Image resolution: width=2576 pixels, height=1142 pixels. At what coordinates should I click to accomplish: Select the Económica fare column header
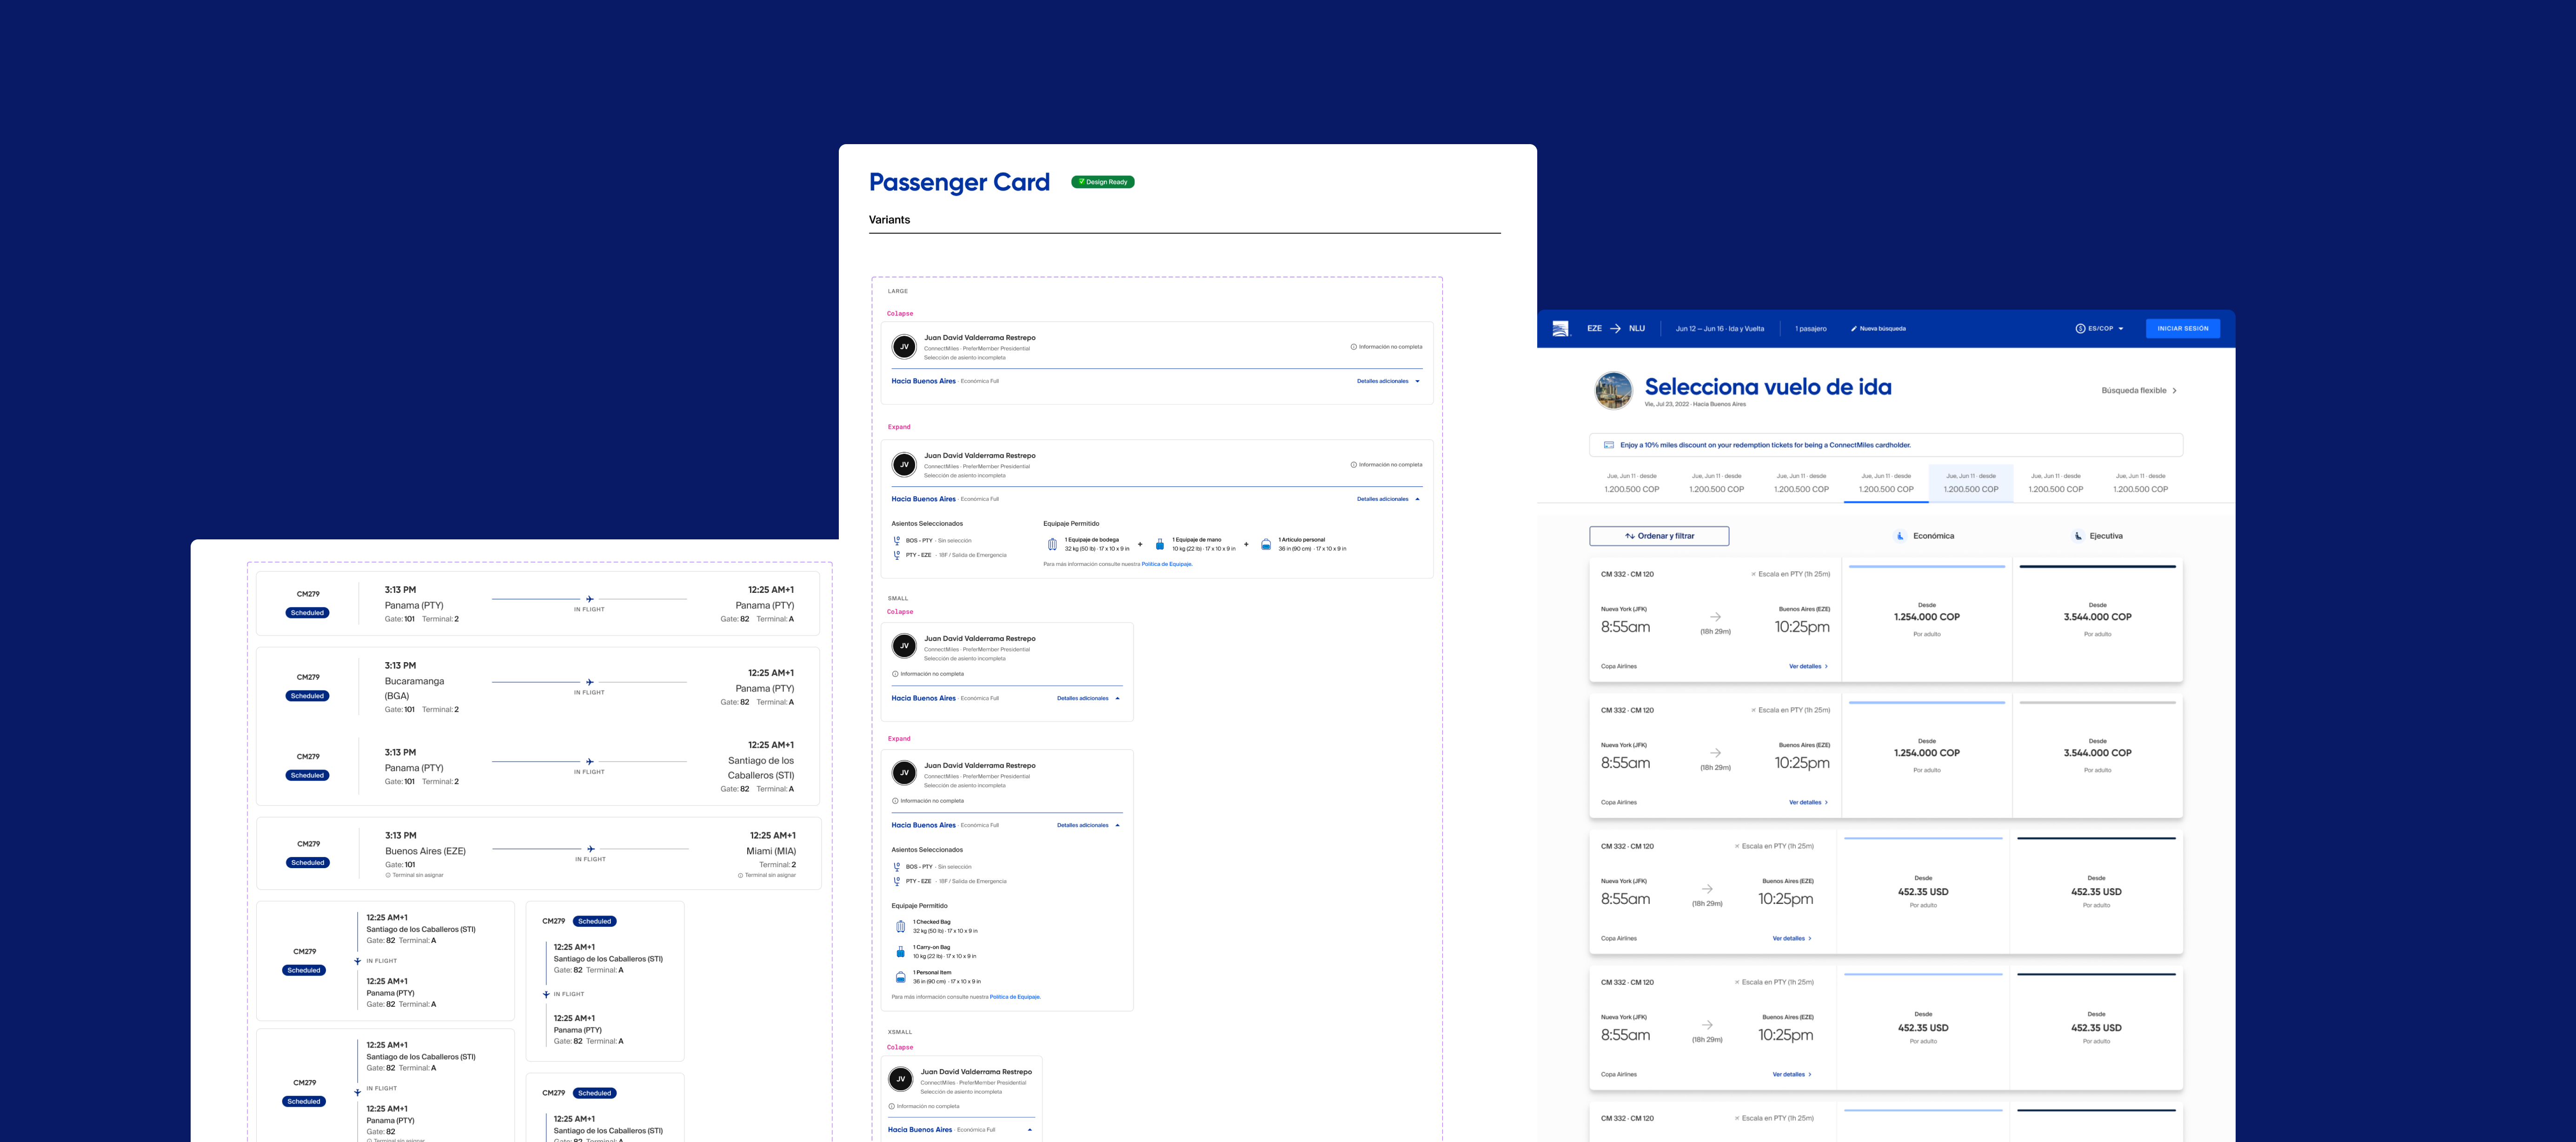tap(1924, 536)
